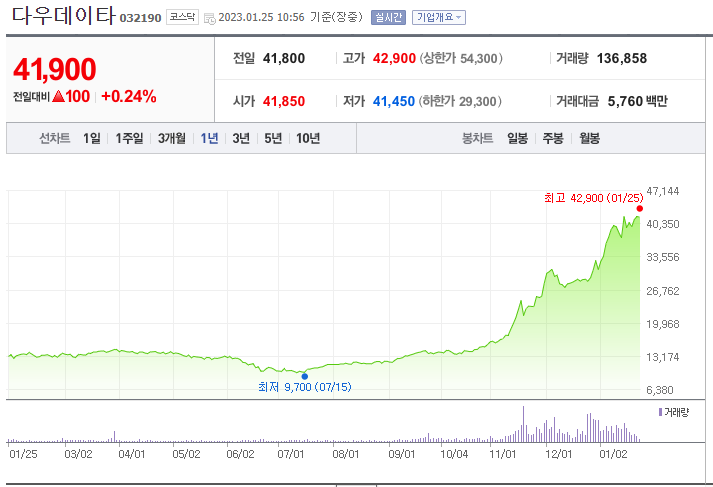
Task: Click the 최저 9,700 (07/15) label
Action: 305,387
